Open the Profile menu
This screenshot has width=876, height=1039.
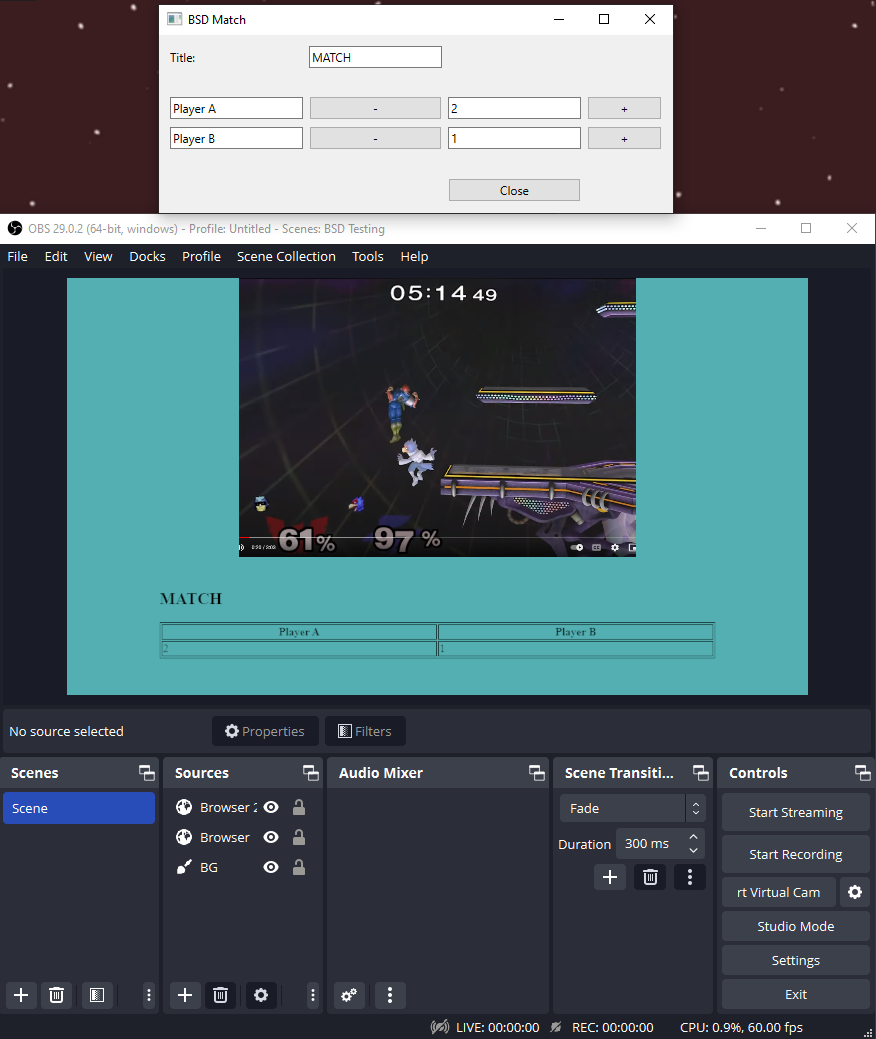coord(201,256)
